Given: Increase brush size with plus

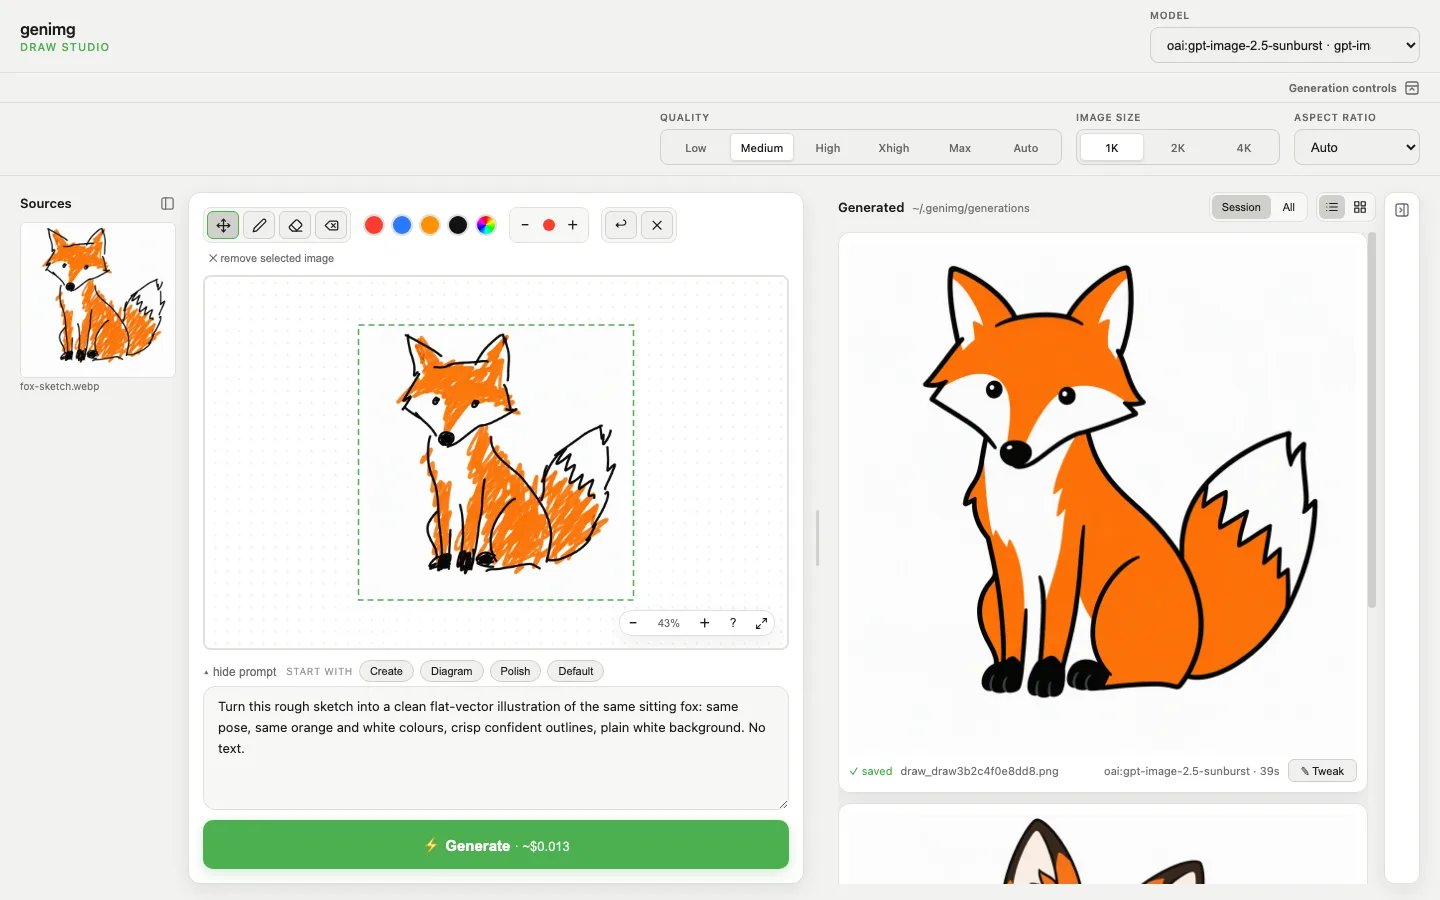Looking at the screenshot, I should [x=573, y=225].
